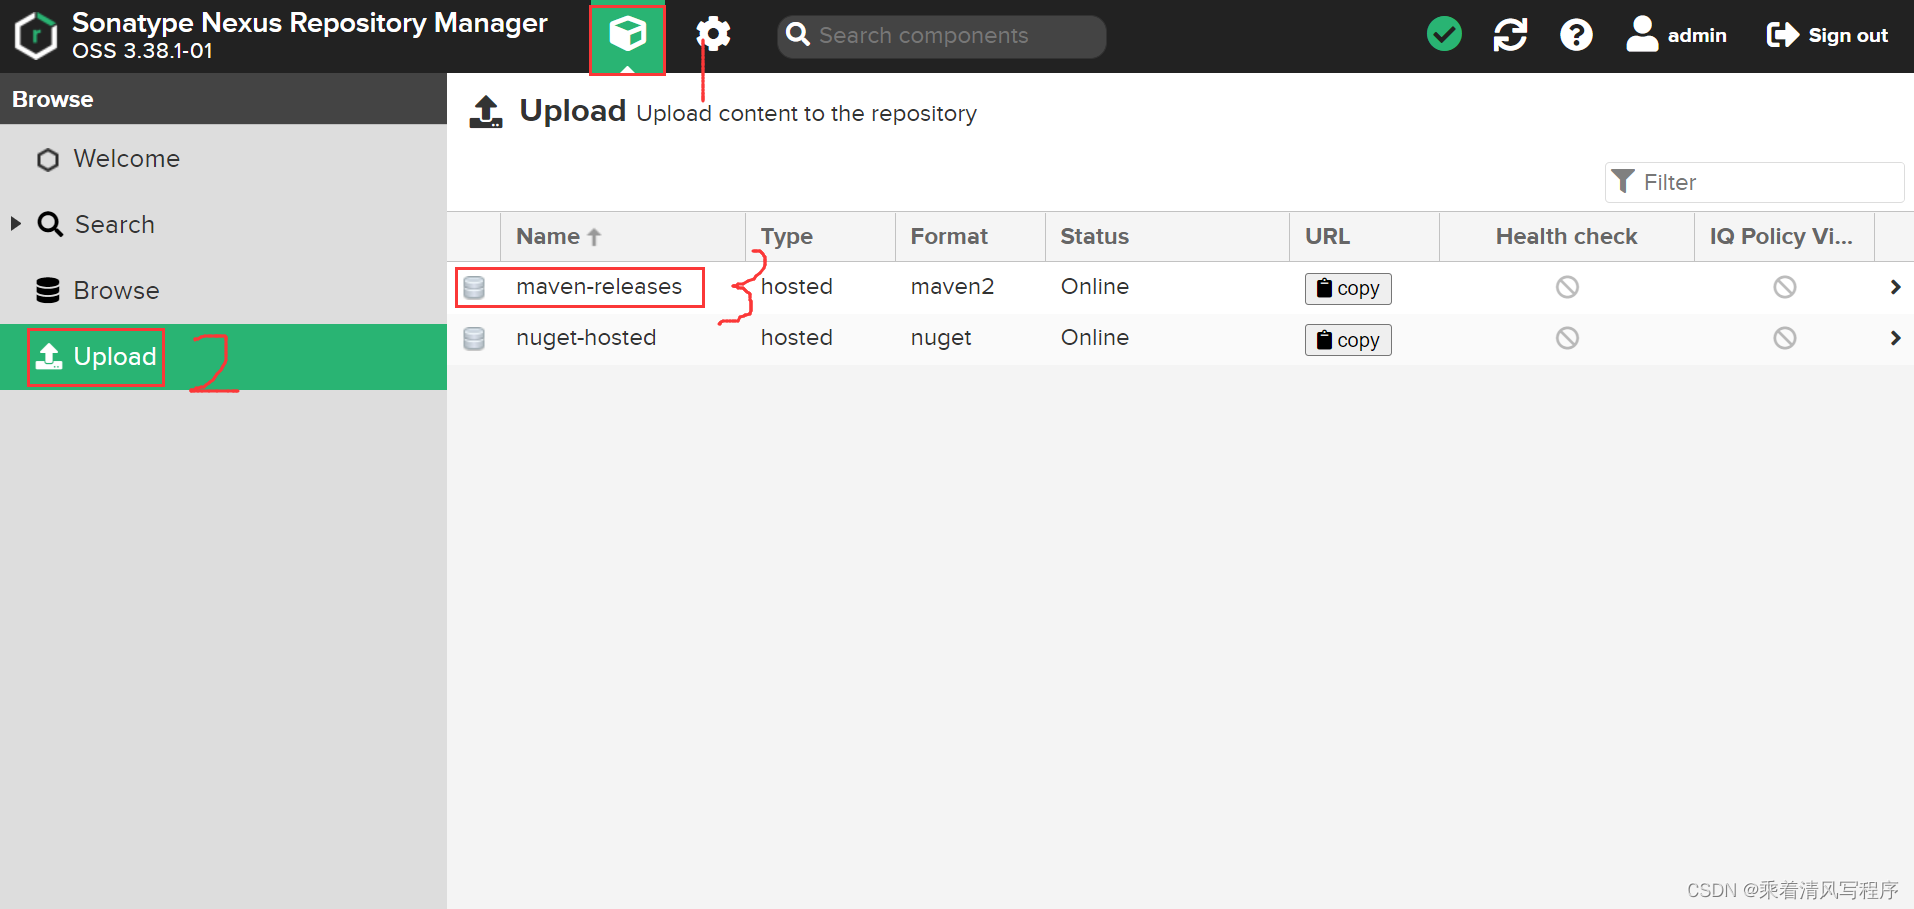Click Sign out

pos(1827,35)
